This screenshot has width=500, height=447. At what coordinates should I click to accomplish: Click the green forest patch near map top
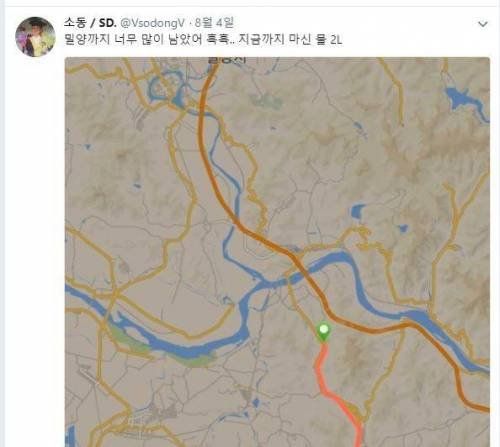[x=267, y=100]
